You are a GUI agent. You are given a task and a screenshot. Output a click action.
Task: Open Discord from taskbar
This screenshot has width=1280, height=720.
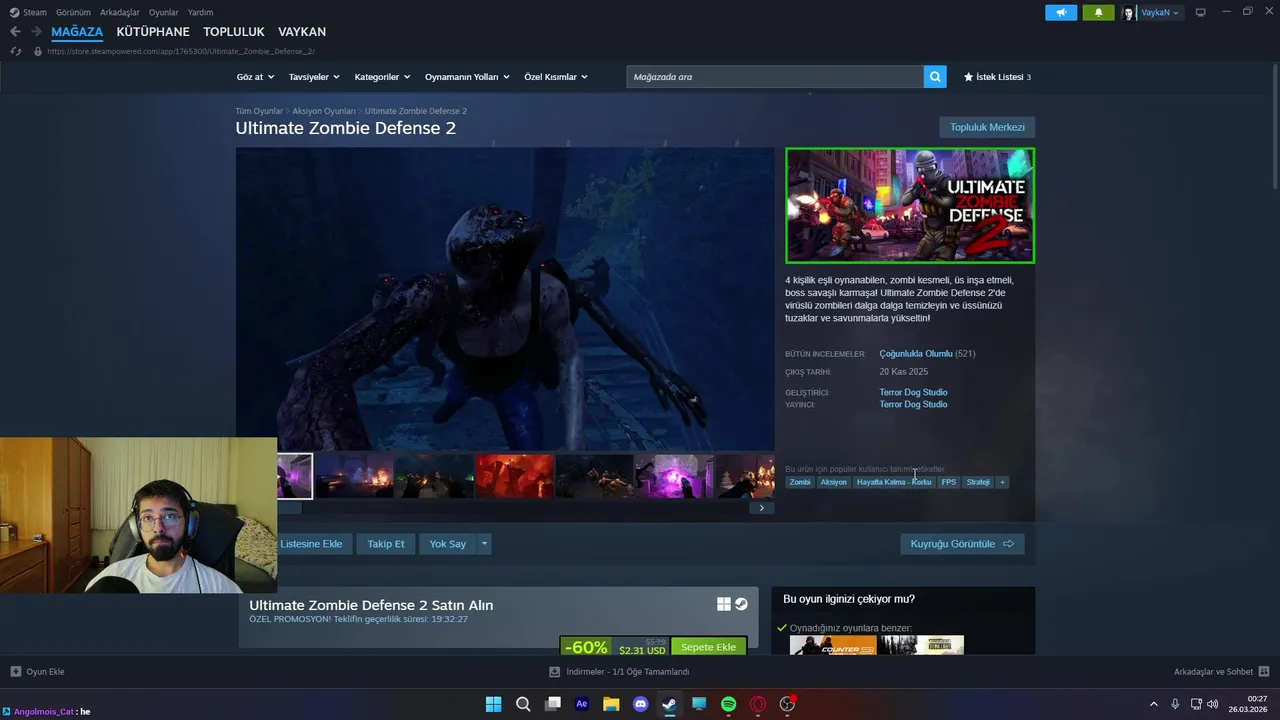[x=641, y=704]
